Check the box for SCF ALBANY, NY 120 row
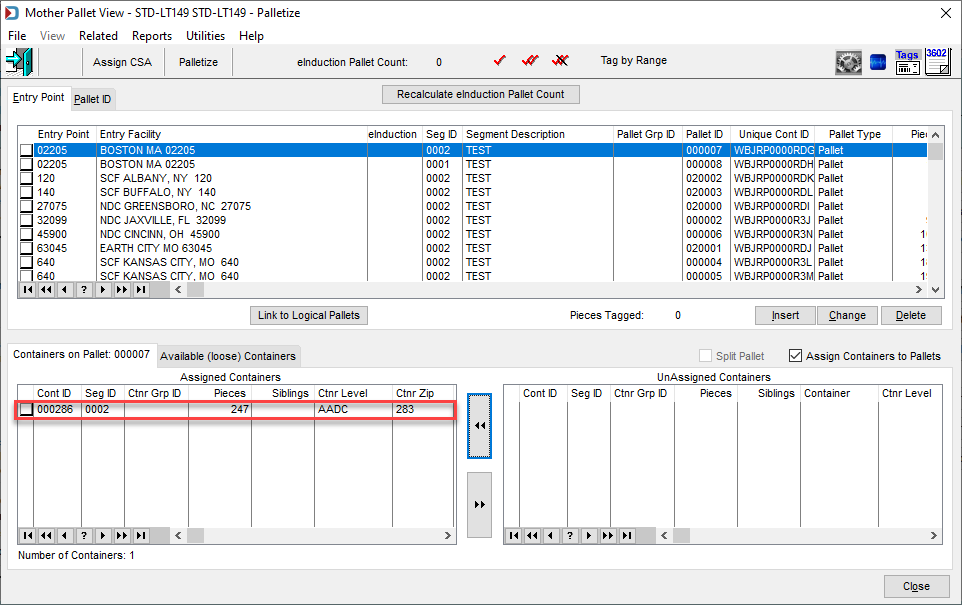Image resolution: width=962 pixels, height=605 pixels. [x=26, y=179]
